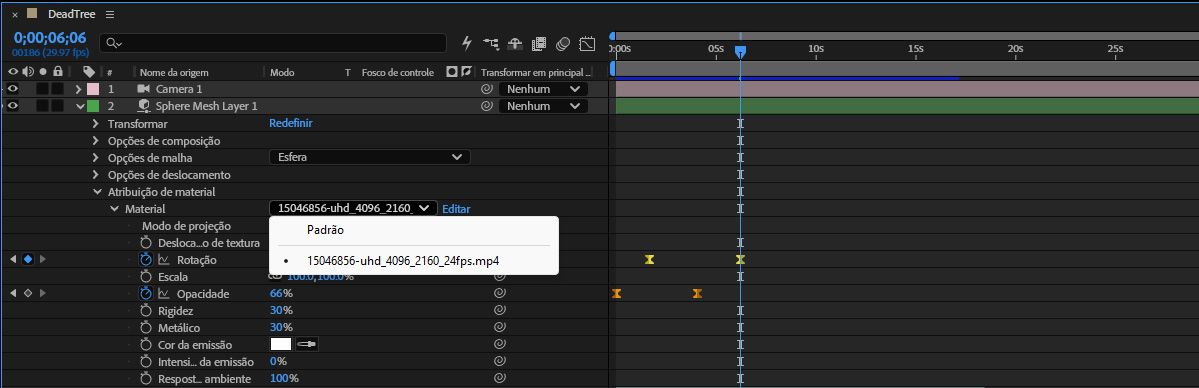
Task: Close the DeadTree composition tab
Action: coord(15,15)
